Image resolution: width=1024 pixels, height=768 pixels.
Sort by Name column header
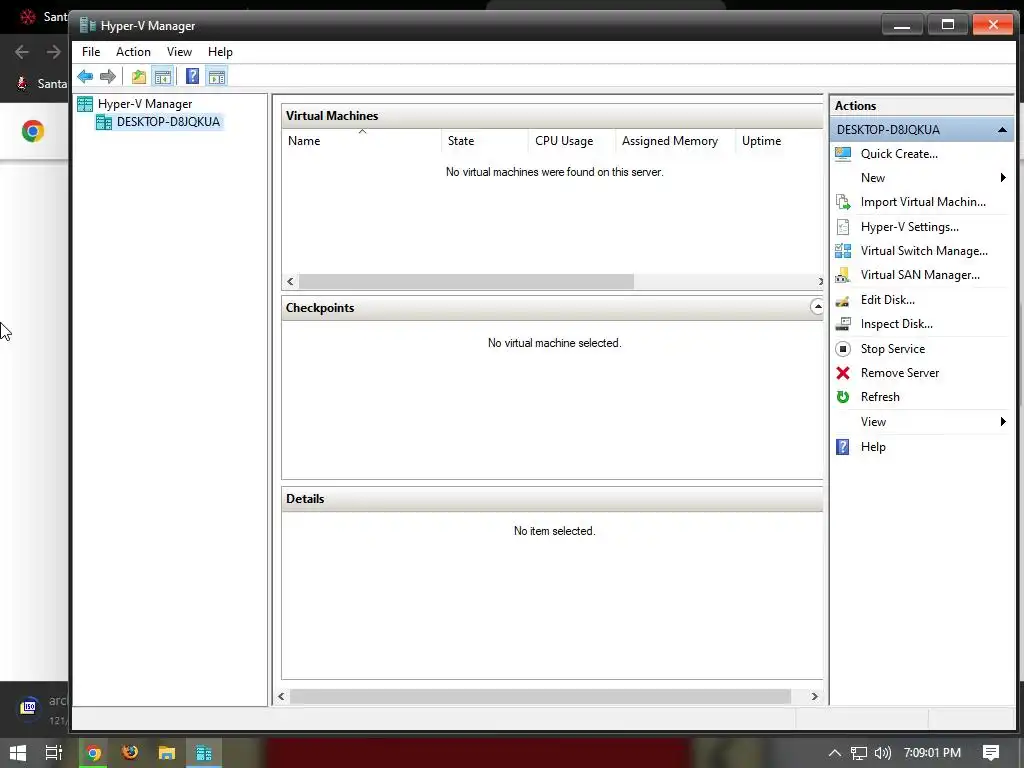362,140
